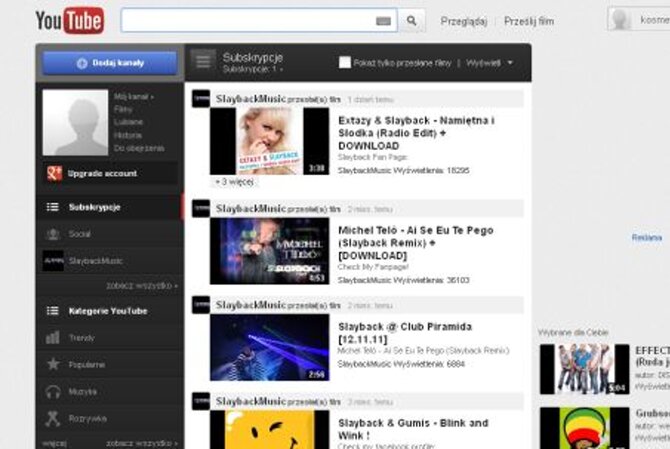Open Michel Teló - Ai Se Eu Te Pego title
Screen dimensions: 670x449
point(416,243)
